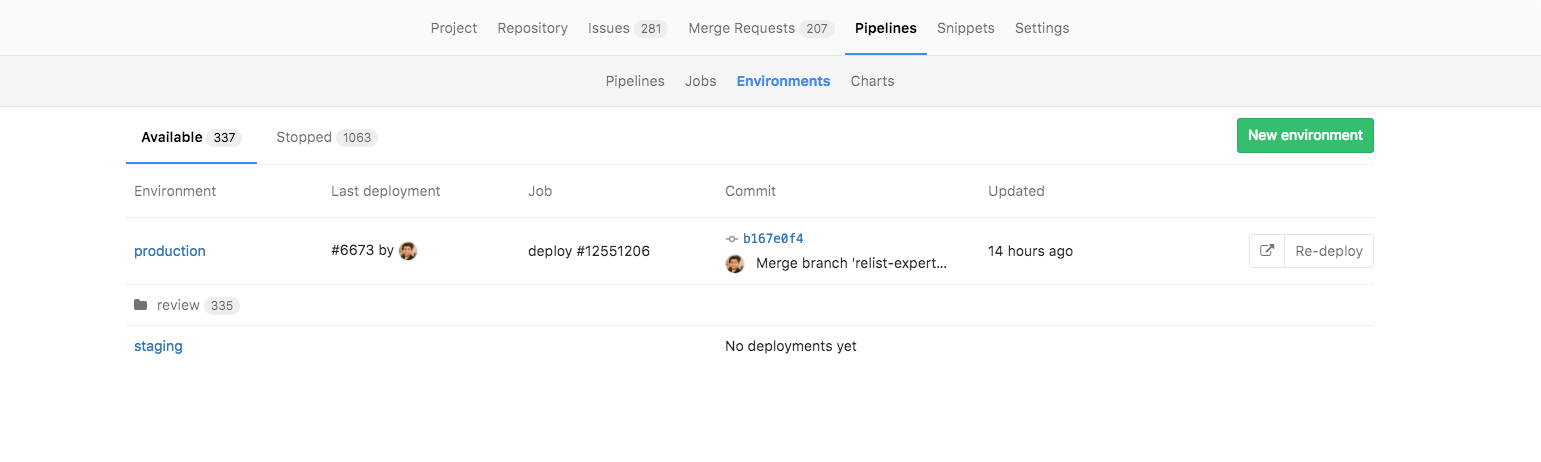
Task: Click the commit icon beside b167e0f4
Action: (x=732, y=239)
